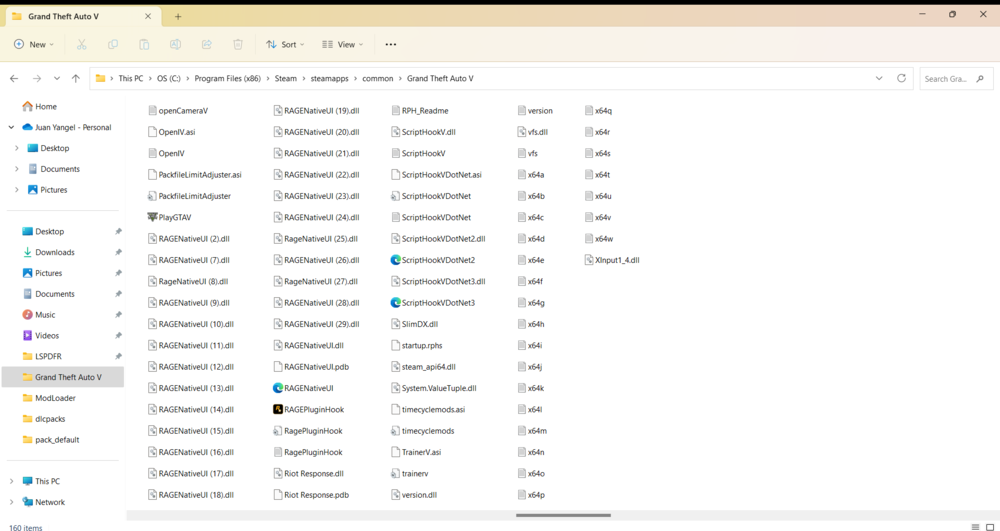Click the Delete trash icon
1000x531 pixels.
tap(238, 45)
